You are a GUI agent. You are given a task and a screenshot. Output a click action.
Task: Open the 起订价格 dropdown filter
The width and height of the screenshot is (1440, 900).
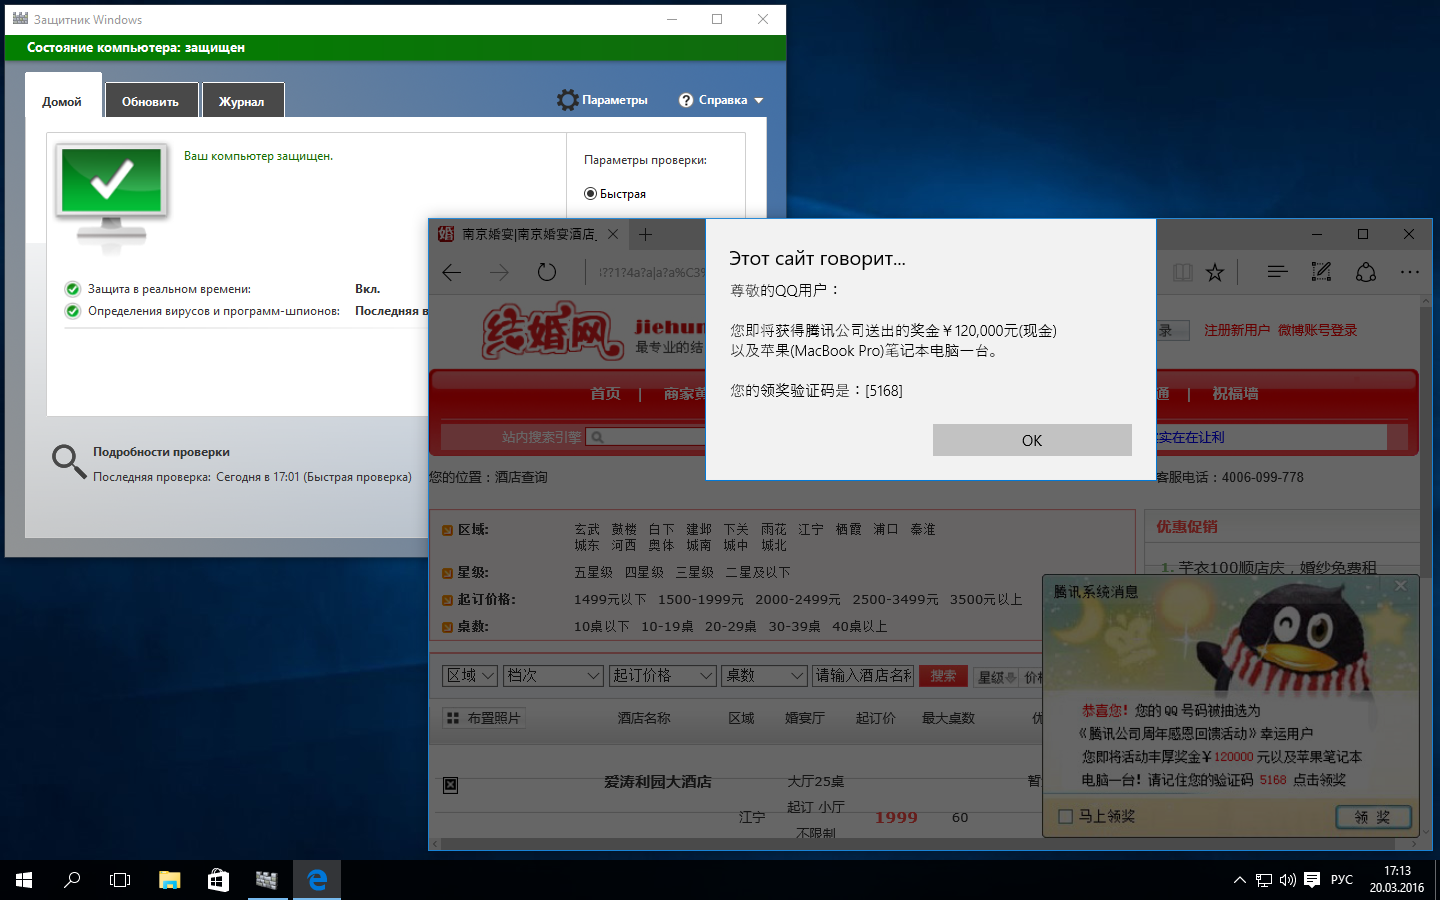[663, 676]
